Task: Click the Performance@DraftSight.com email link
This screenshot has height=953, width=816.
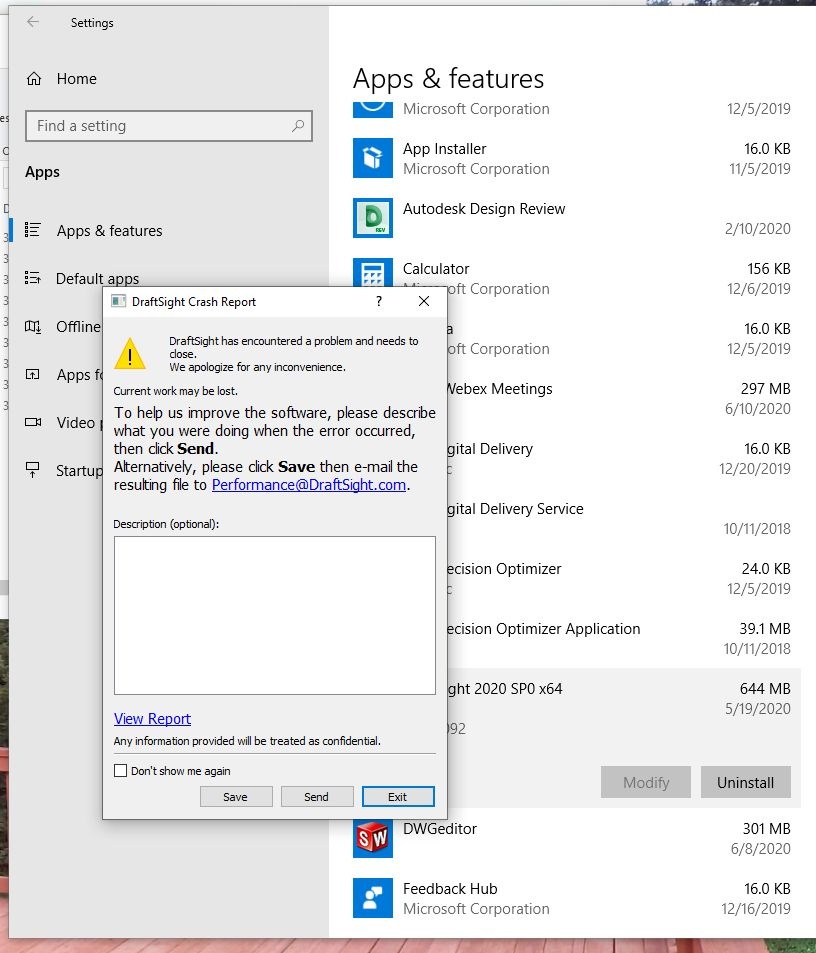Action: point(309,484)
